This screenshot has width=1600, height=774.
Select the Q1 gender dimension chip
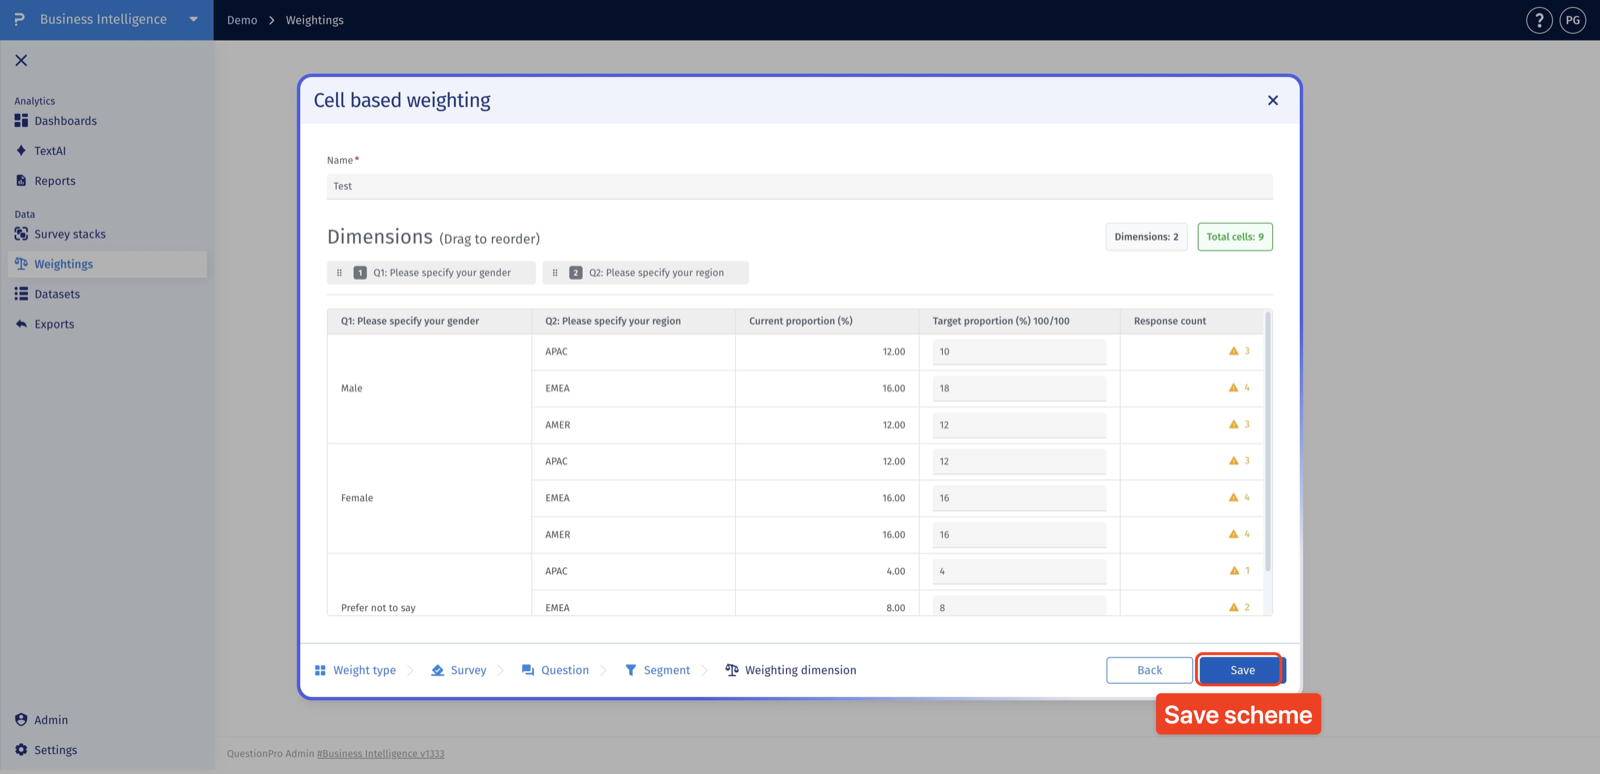coord(431,273)
